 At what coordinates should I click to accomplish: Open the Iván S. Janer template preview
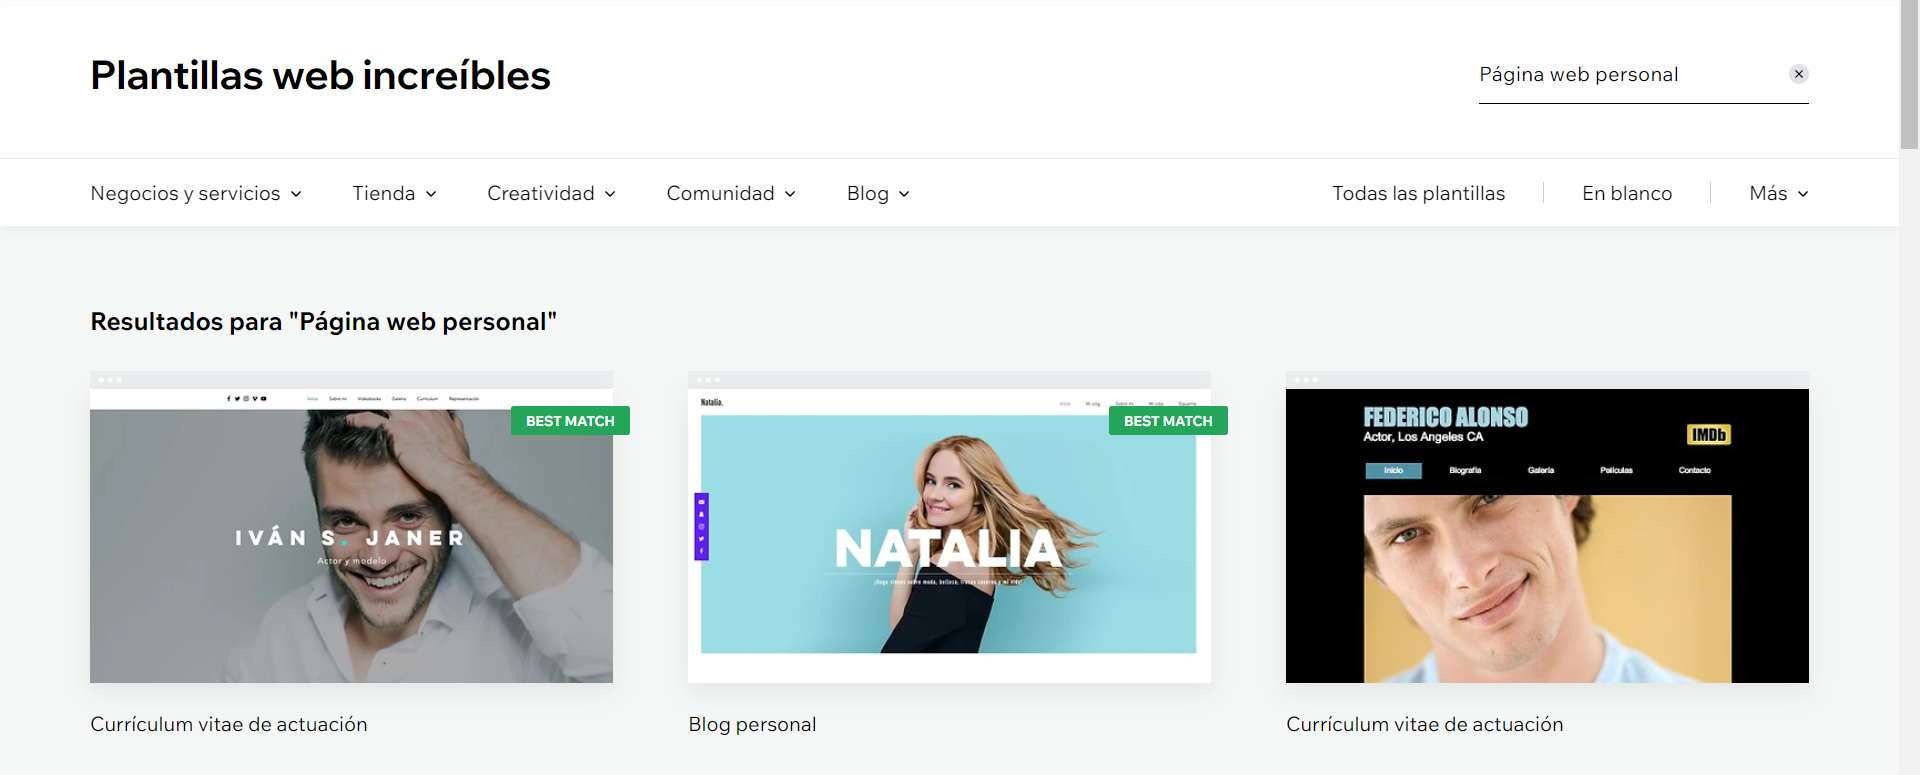[x=351, y=527]
